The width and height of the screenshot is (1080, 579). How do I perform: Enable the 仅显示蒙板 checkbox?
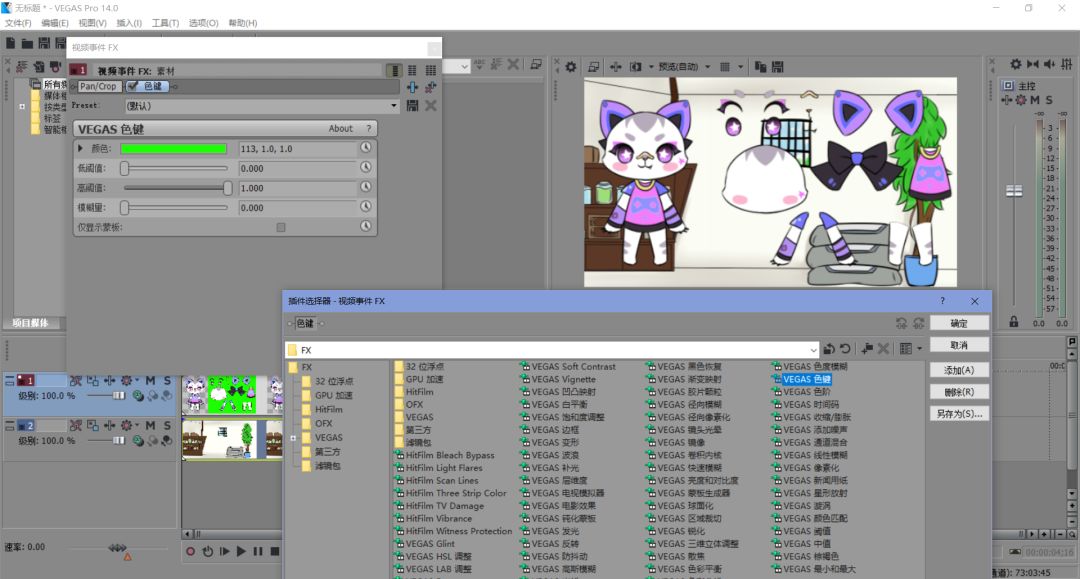(x=281, y=228)
